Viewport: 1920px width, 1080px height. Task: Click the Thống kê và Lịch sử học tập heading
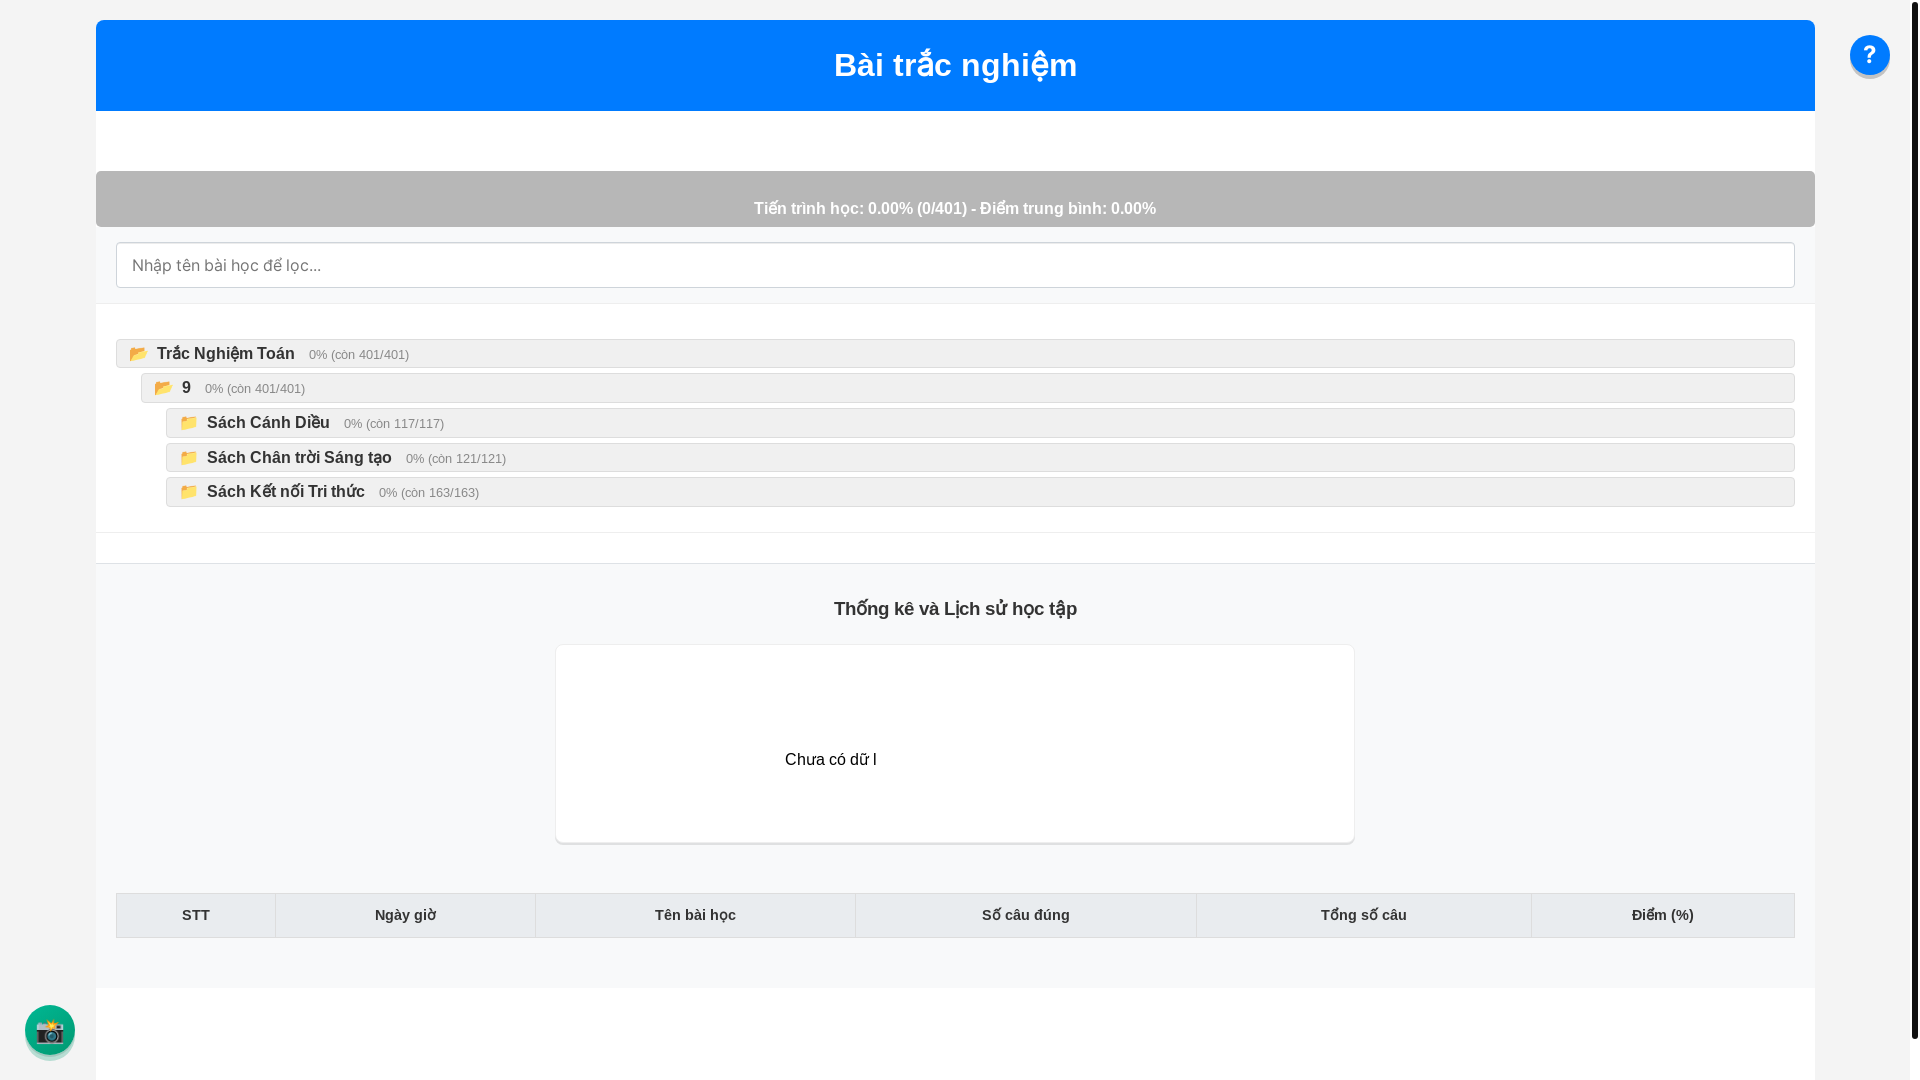coord(955,609)
